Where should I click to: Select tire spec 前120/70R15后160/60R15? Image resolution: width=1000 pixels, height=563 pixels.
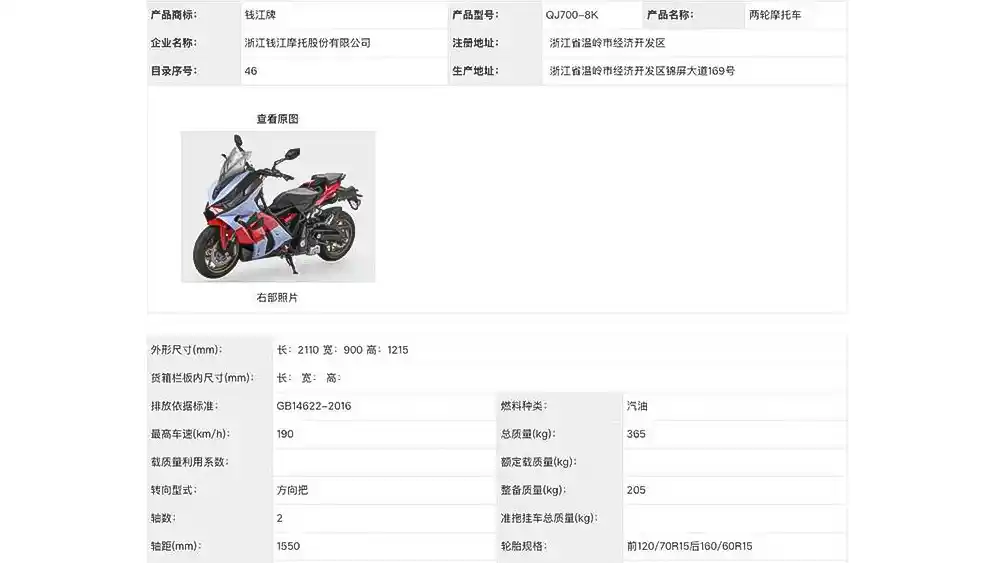point(689,546)
